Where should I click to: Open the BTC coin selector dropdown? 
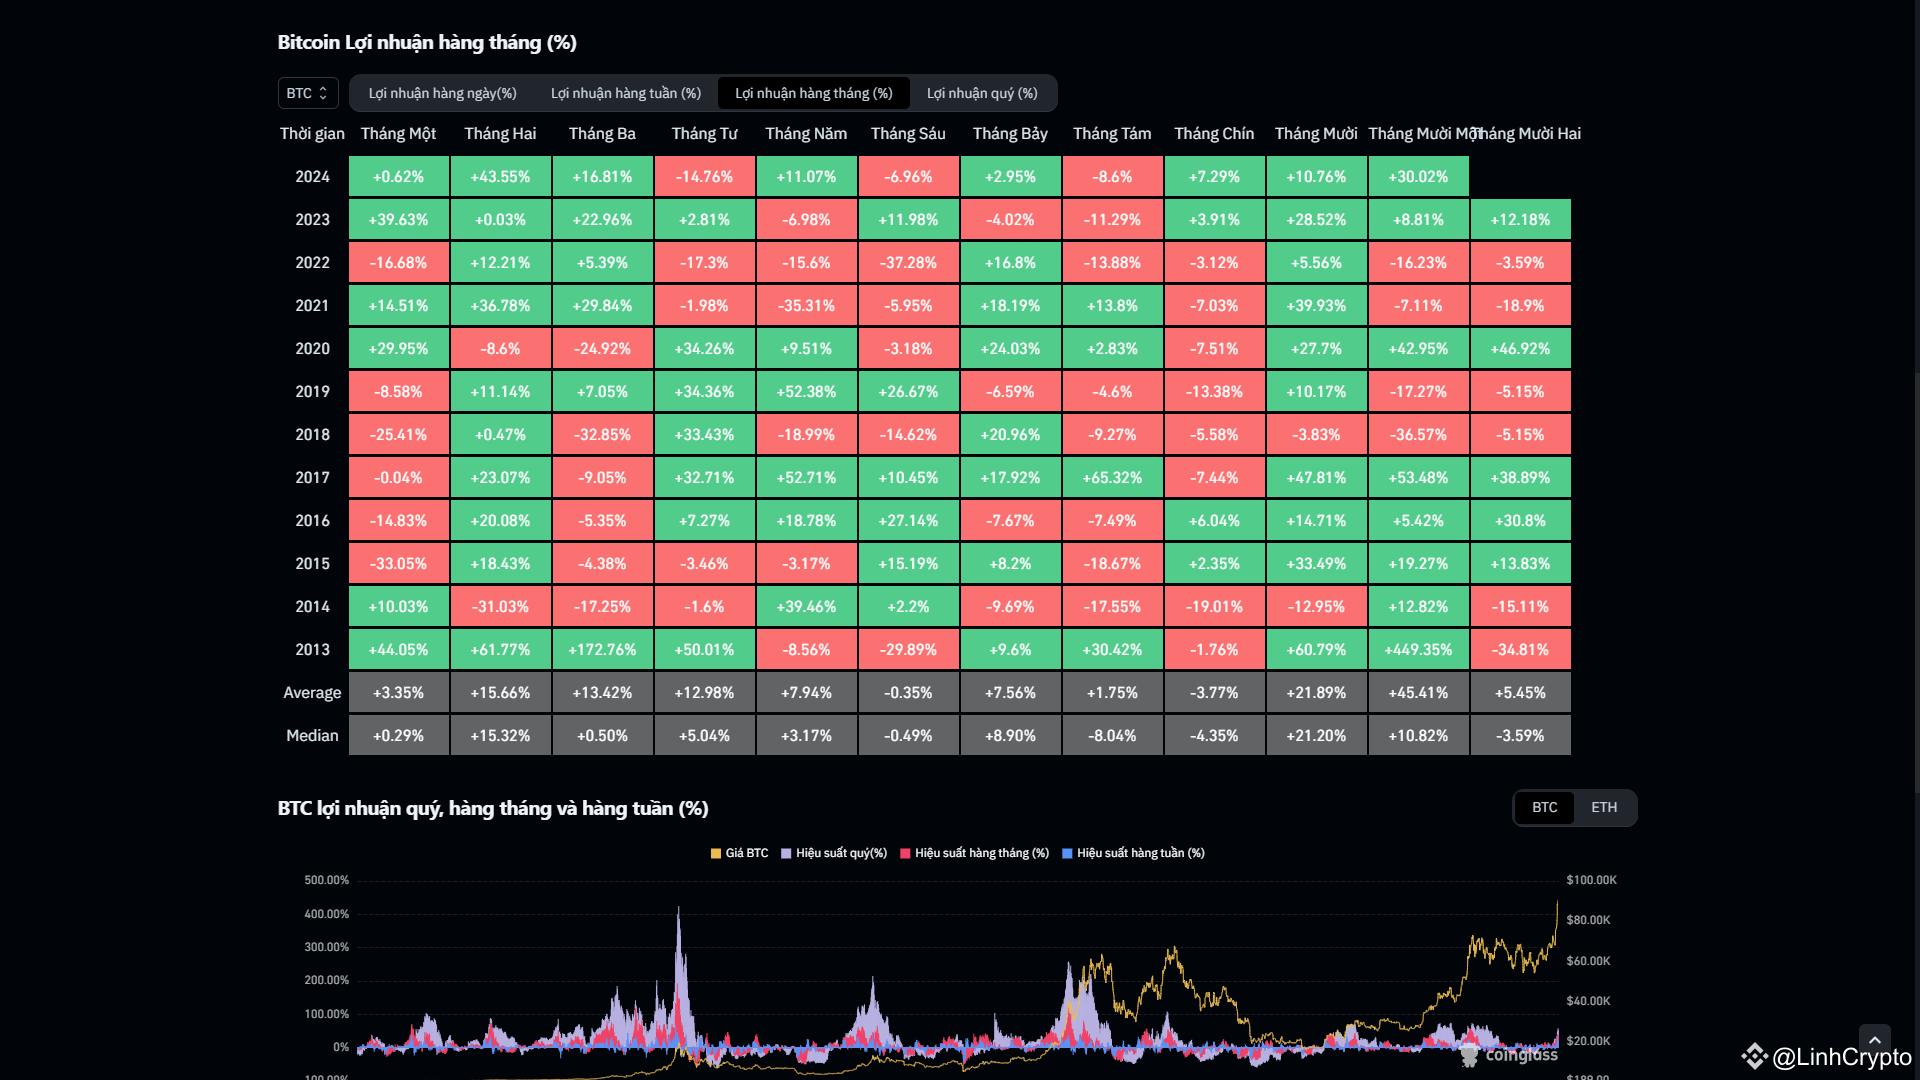point(307,93)
